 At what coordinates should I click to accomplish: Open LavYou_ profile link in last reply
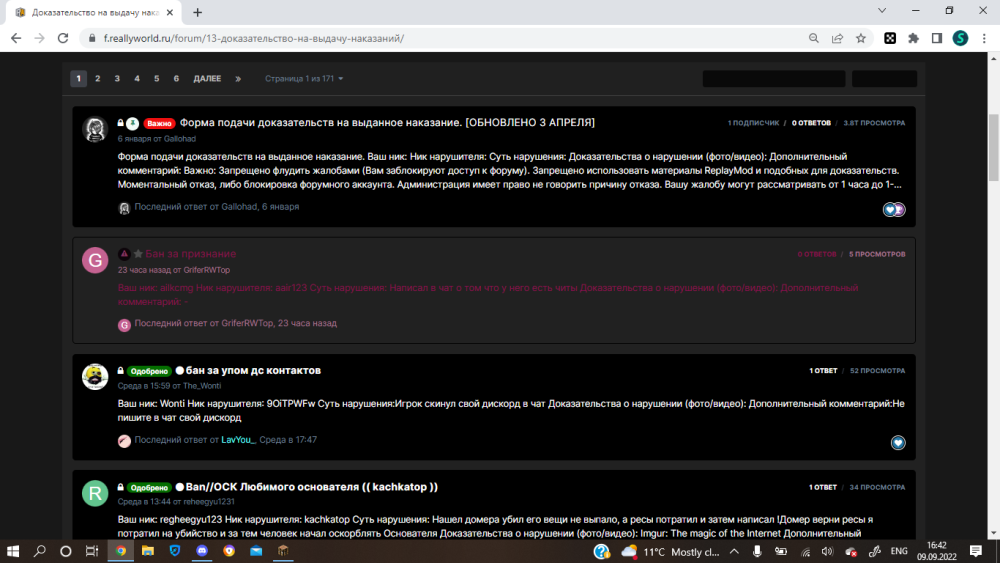tap(239, 440)
